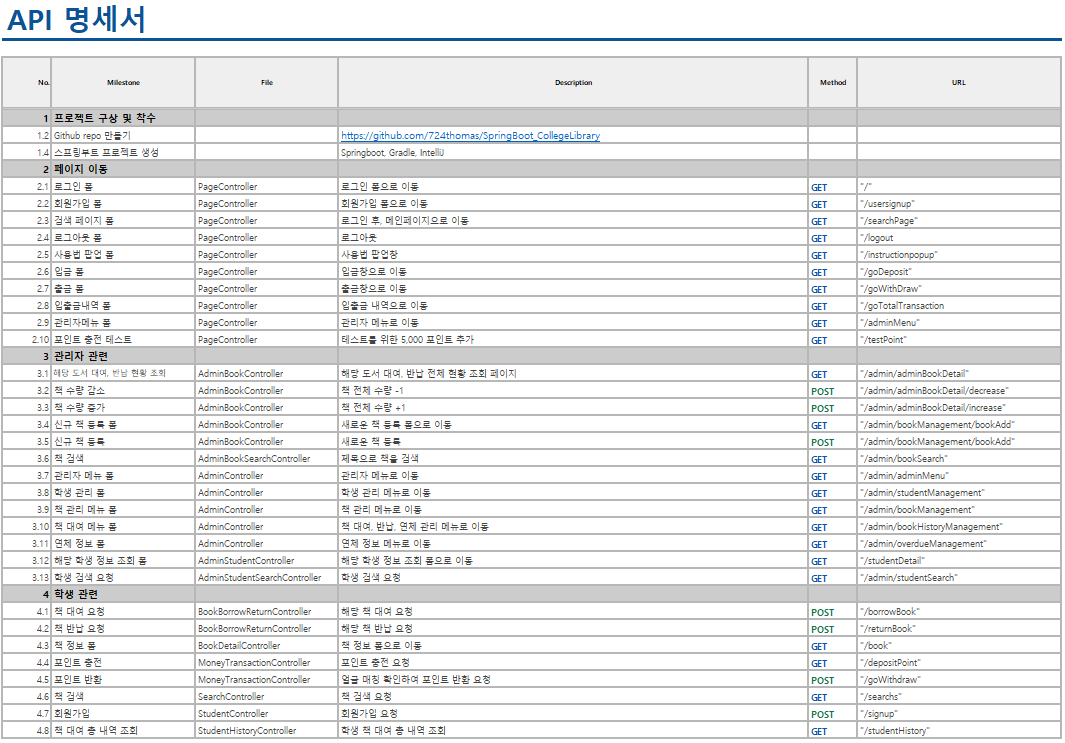Image resolution: width=1065 pixels, height=743 pixels.
Task: Click the "/testPoint" URL cell
Action: (958, 340)
